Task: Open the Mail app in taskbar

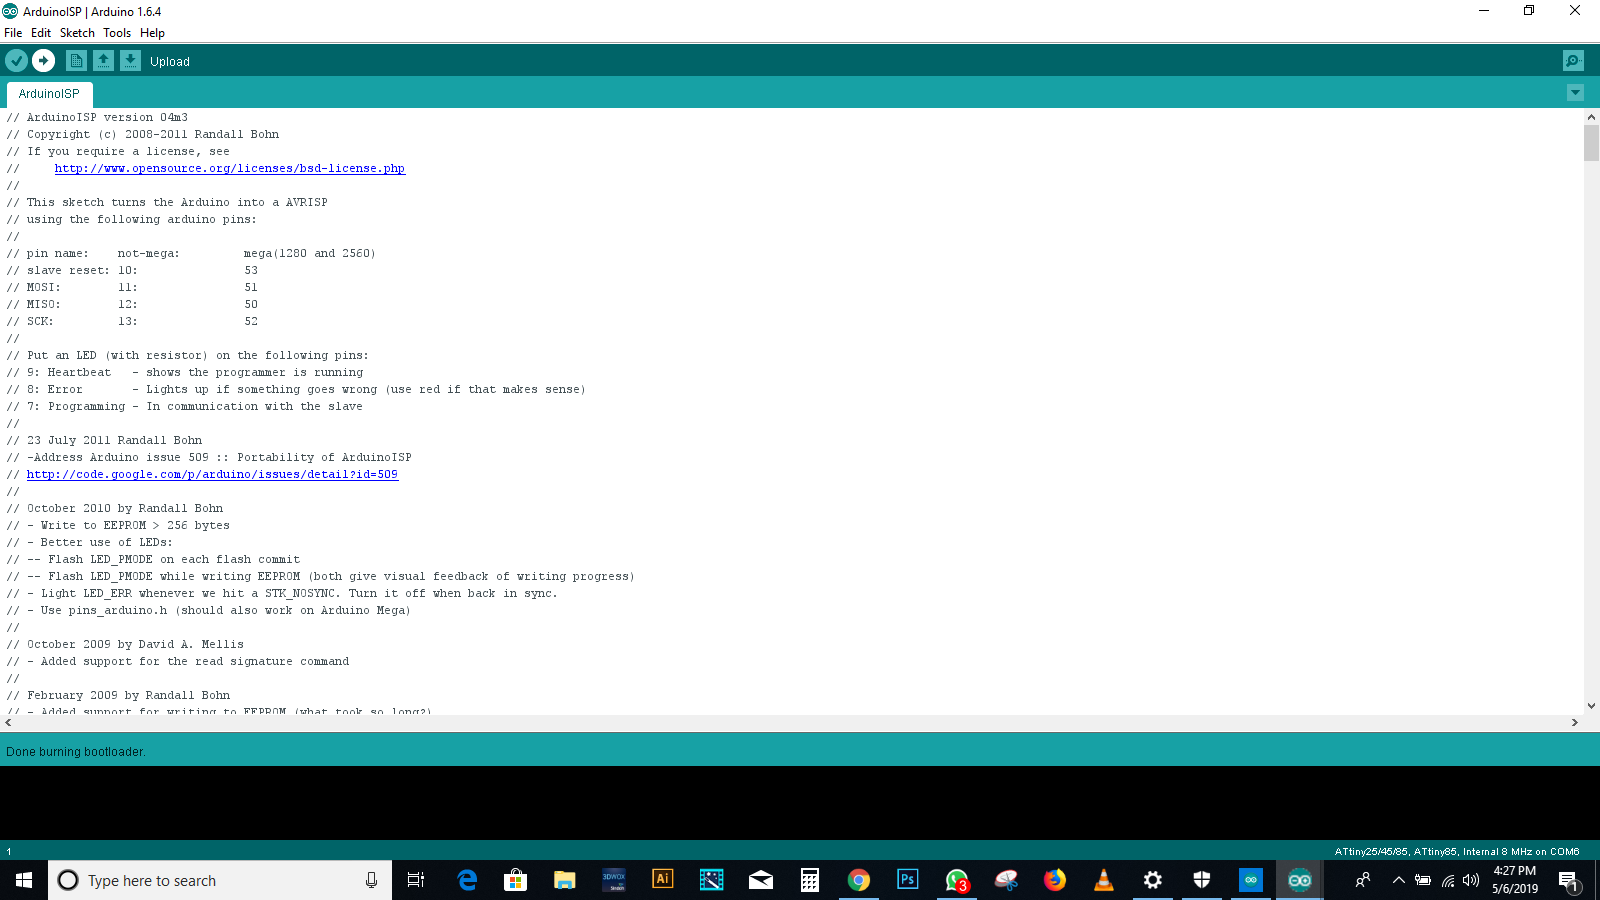Action: 760,880
